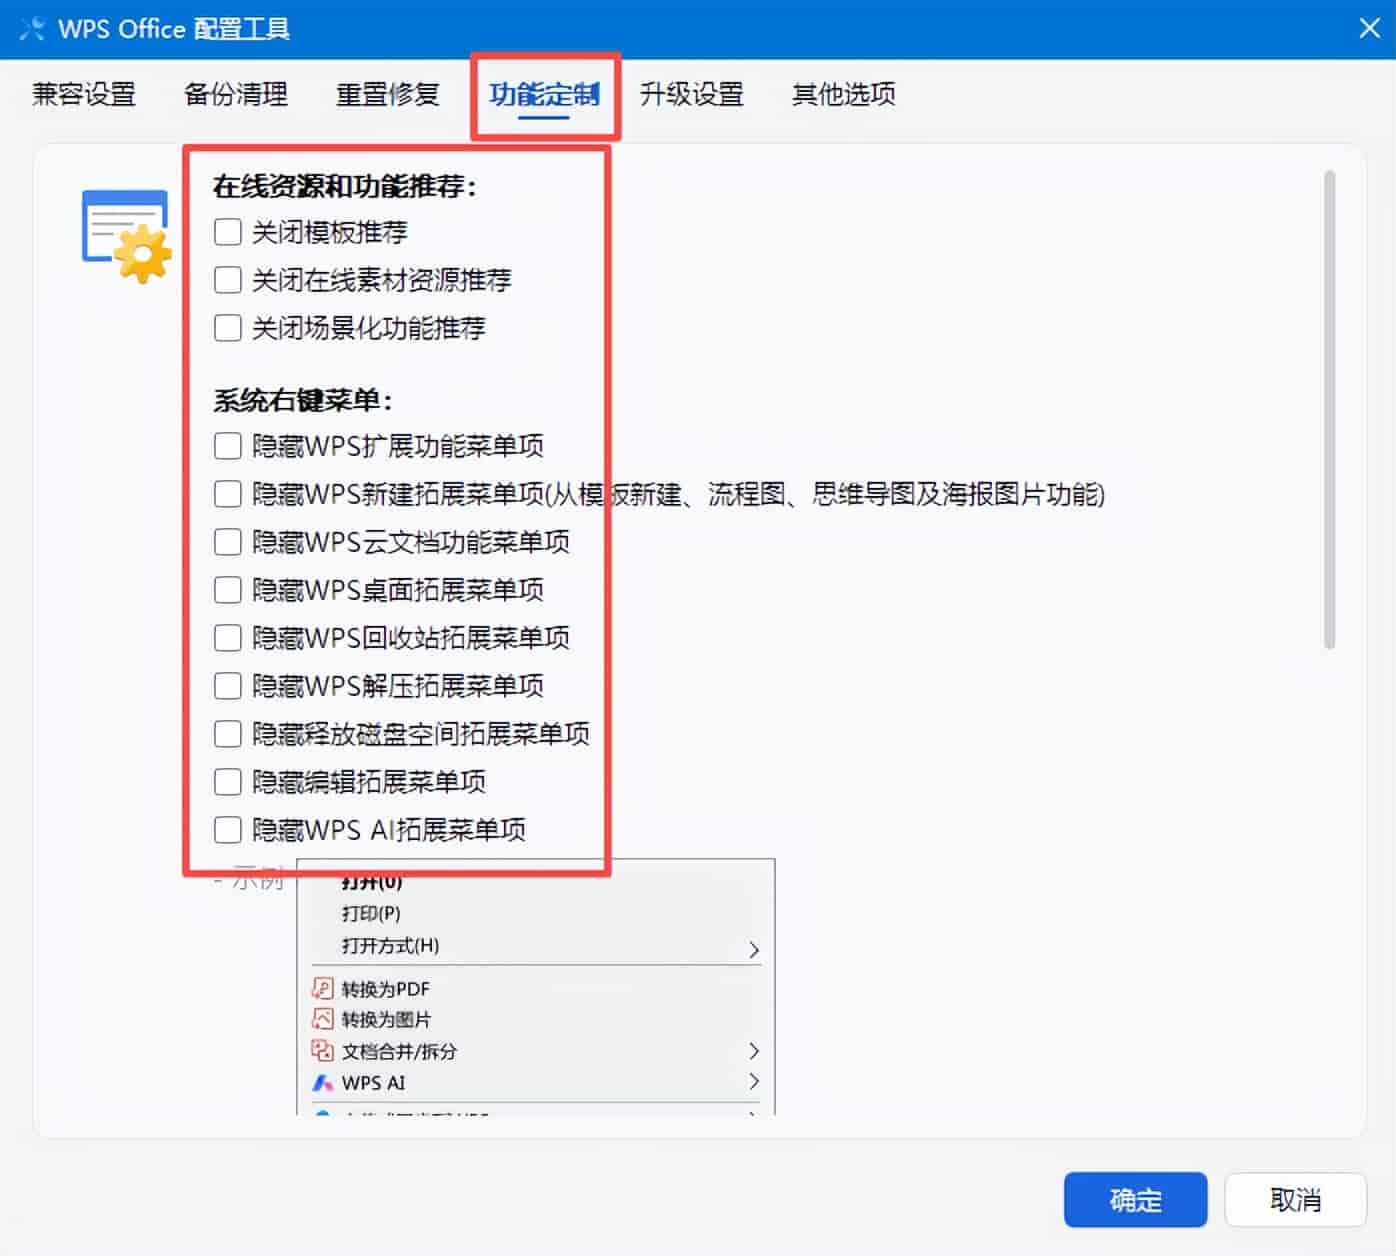Expand the 文档合并/拆分 submenu chevron
The height and width of the screenshot is (1256, 1396).
754,1051
